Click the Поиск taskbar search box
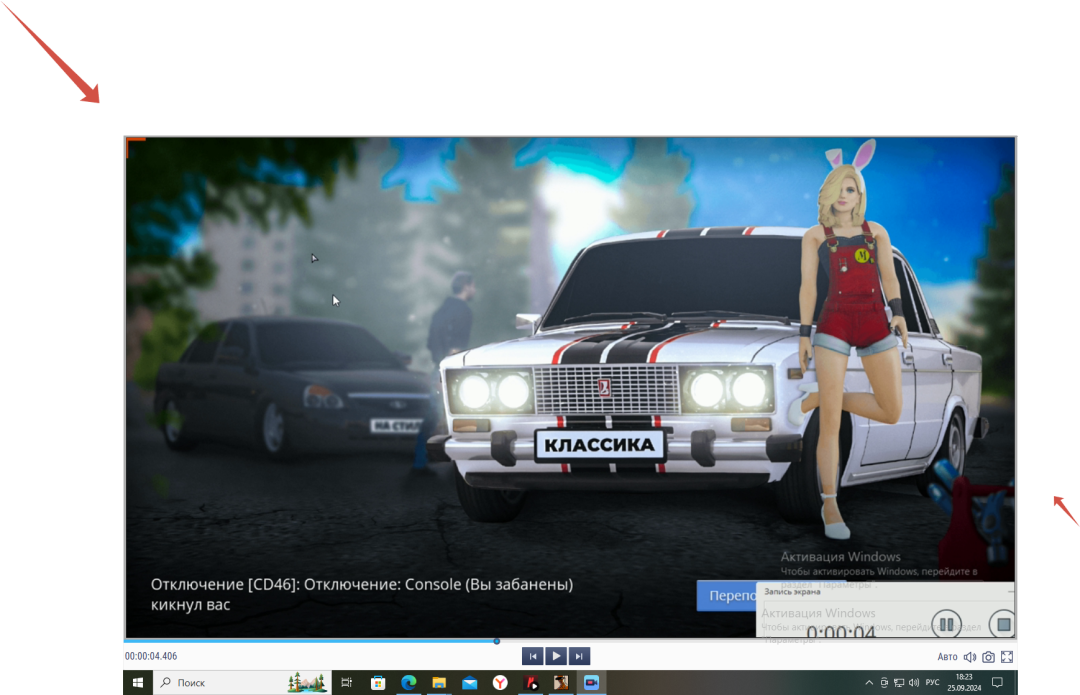 [x=241, y=683]
